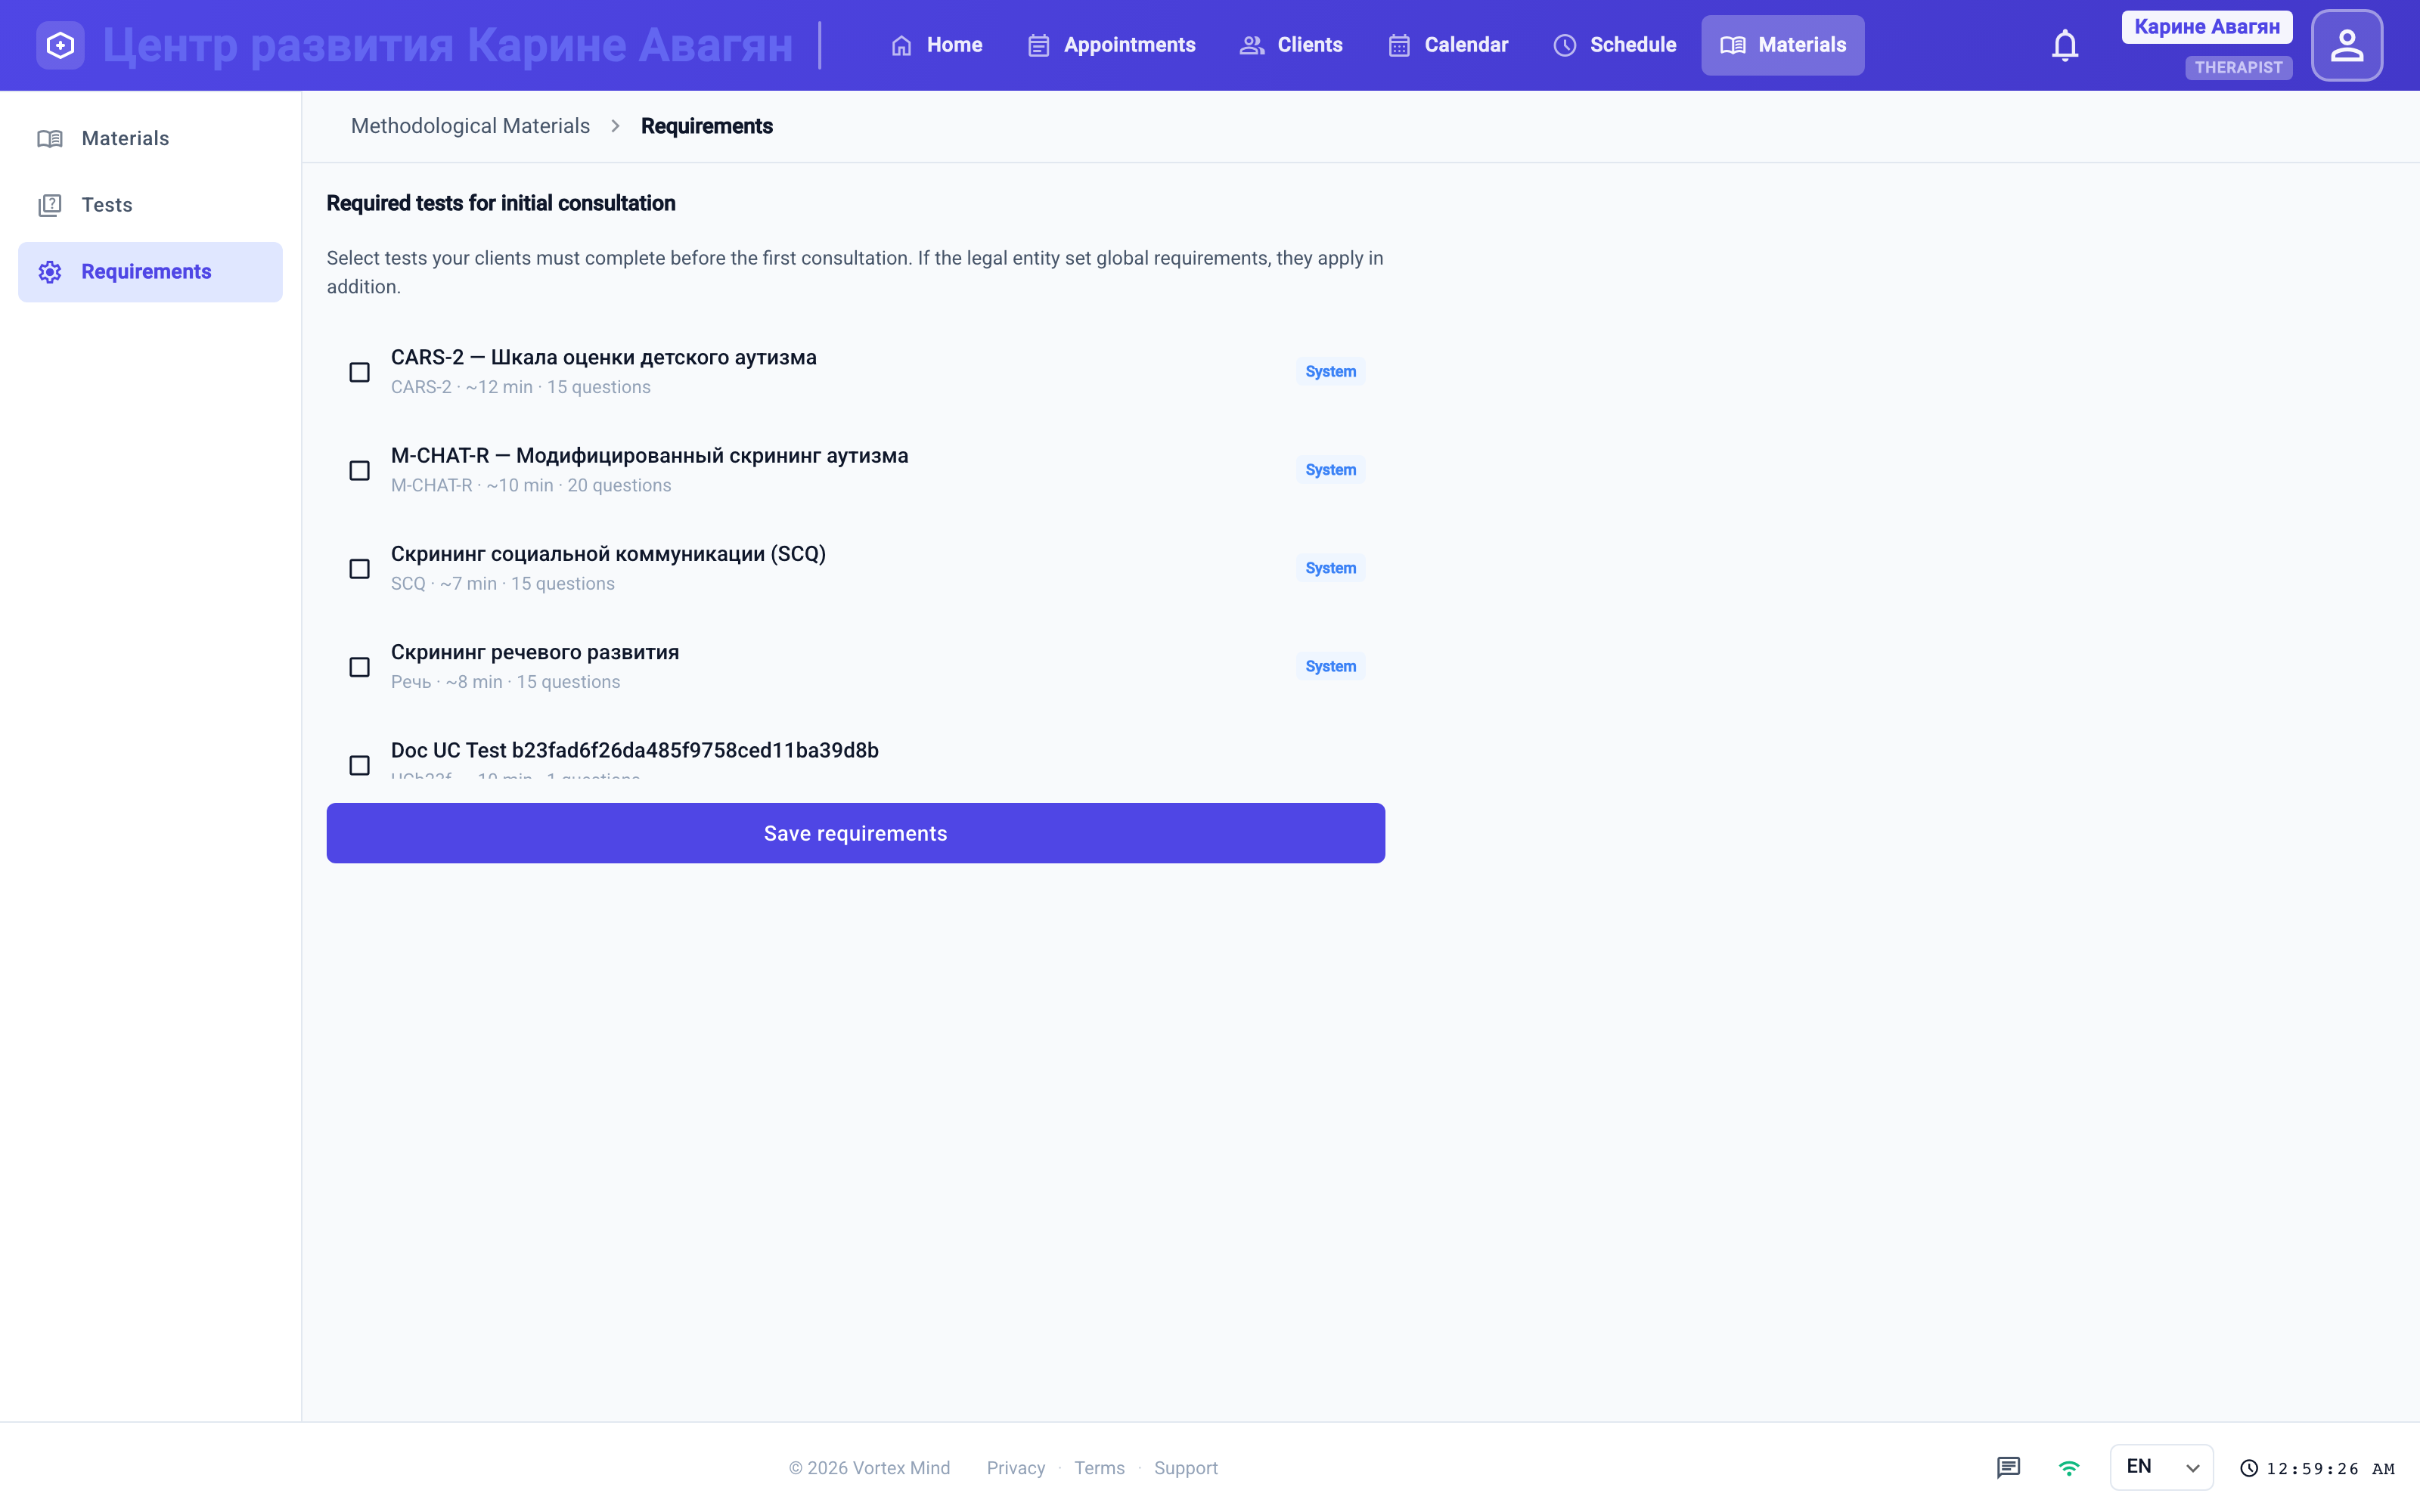Click Скрининг социальной коммуникации (SCQ) title
This screenshot has width=2420, height=1512.
[x=608, y=554]
